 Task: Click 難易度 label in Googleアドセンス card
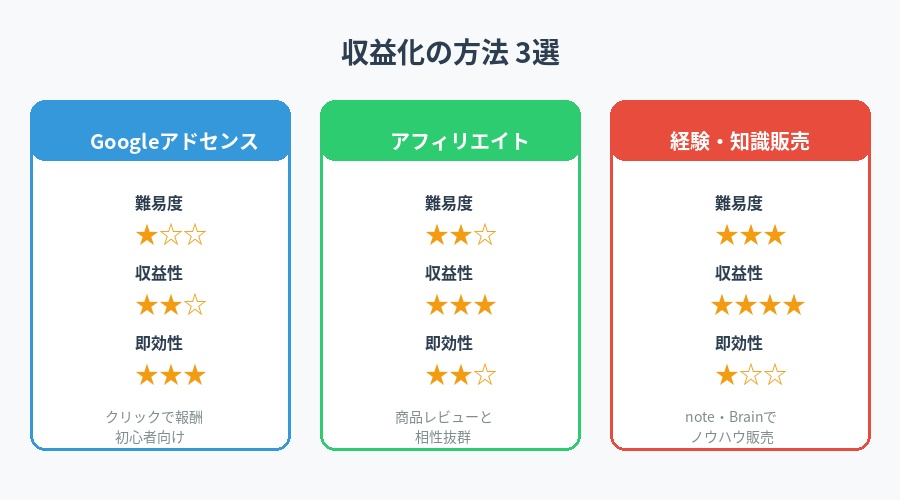(x=158, y=204)
